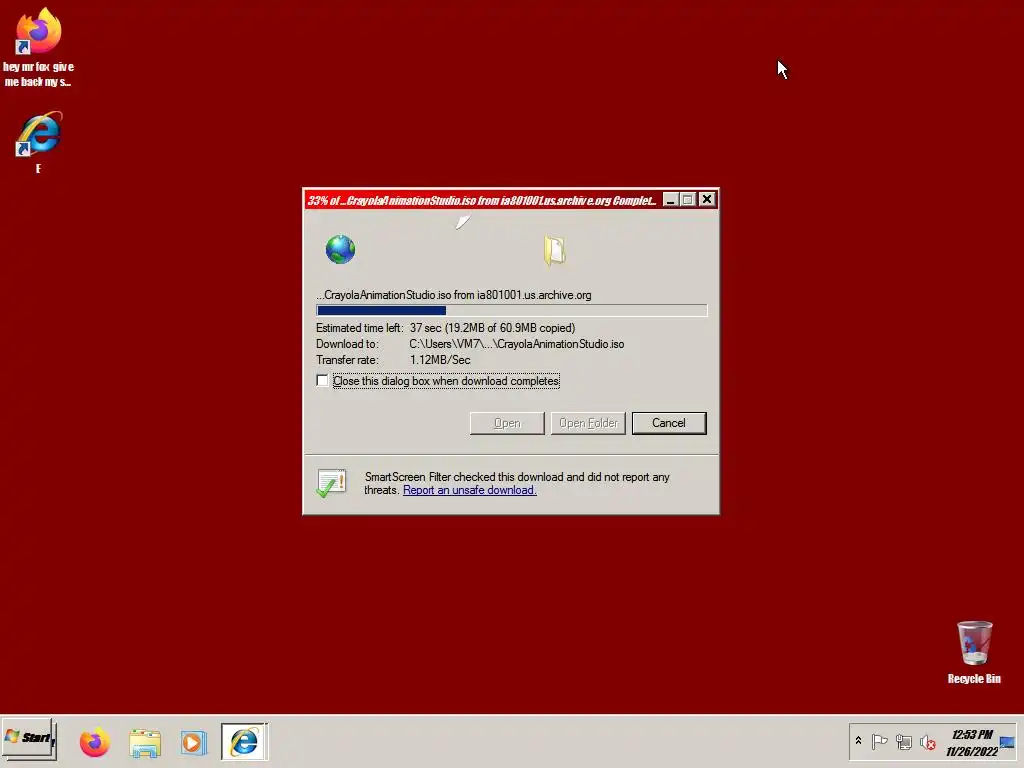Click the download progress bar
This screenshot has width=1024, height=768.
tap(511, 311)
